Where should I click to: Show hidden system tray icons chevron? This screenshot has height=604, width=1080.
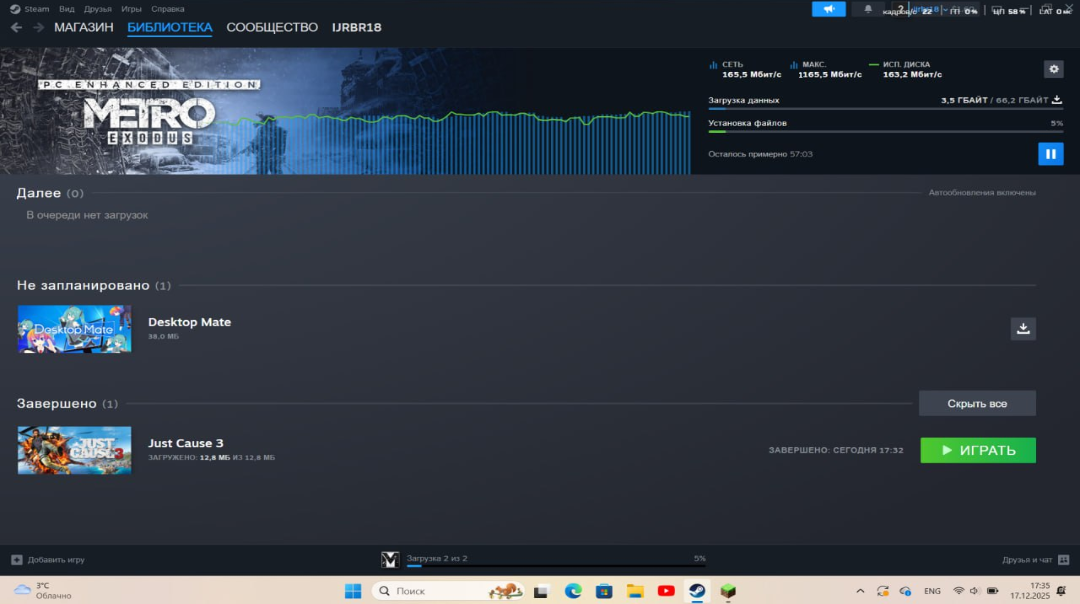click(860, 591)
